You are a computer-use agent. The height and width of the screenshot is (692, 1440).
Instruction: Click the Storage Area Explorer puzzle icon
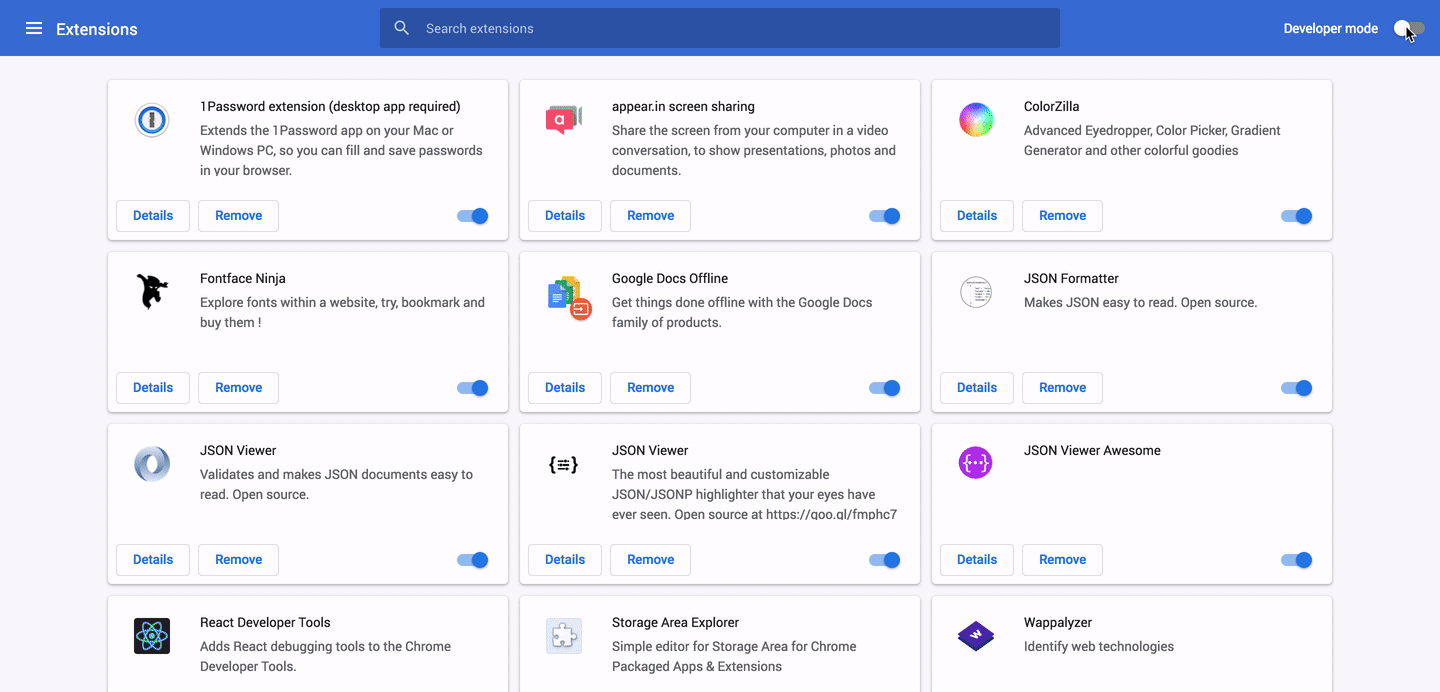[564, 636]
